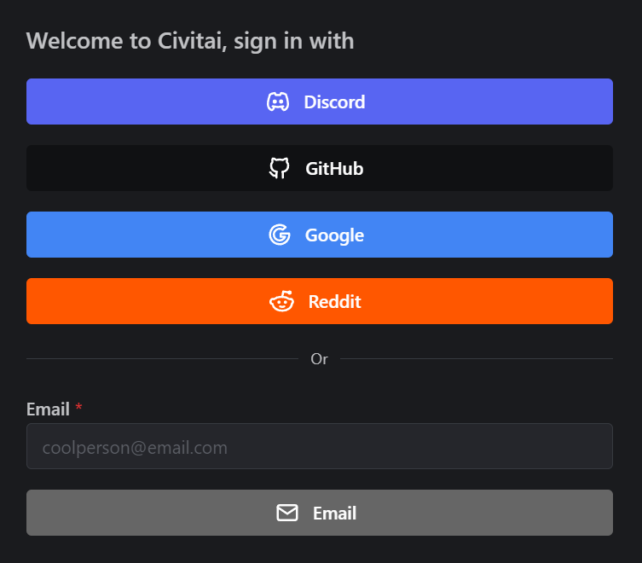The height and width of the screenshot is (563, 642).
Task: Click the coolperson@email.com placeholder text
Action: (x=135, y=448)
